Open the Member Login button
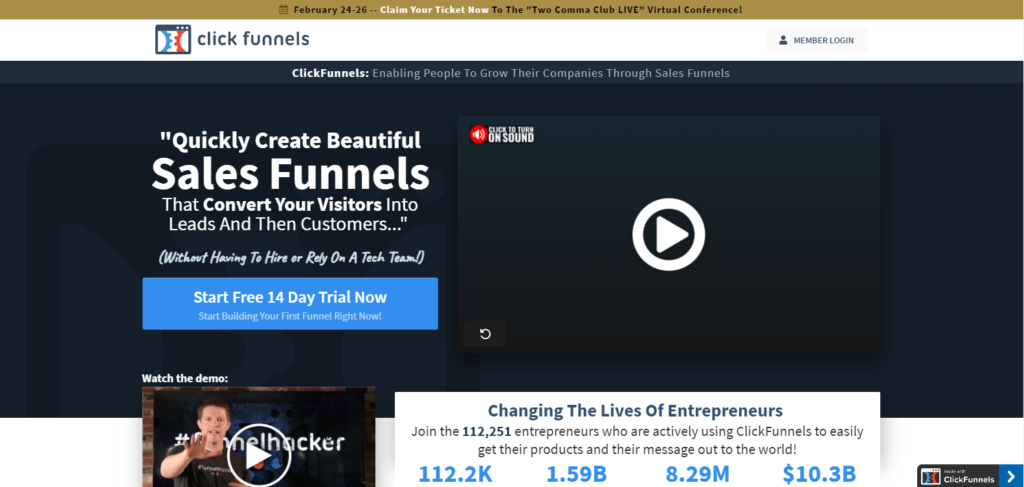The image size is (1024, 487). click(816, 40)
